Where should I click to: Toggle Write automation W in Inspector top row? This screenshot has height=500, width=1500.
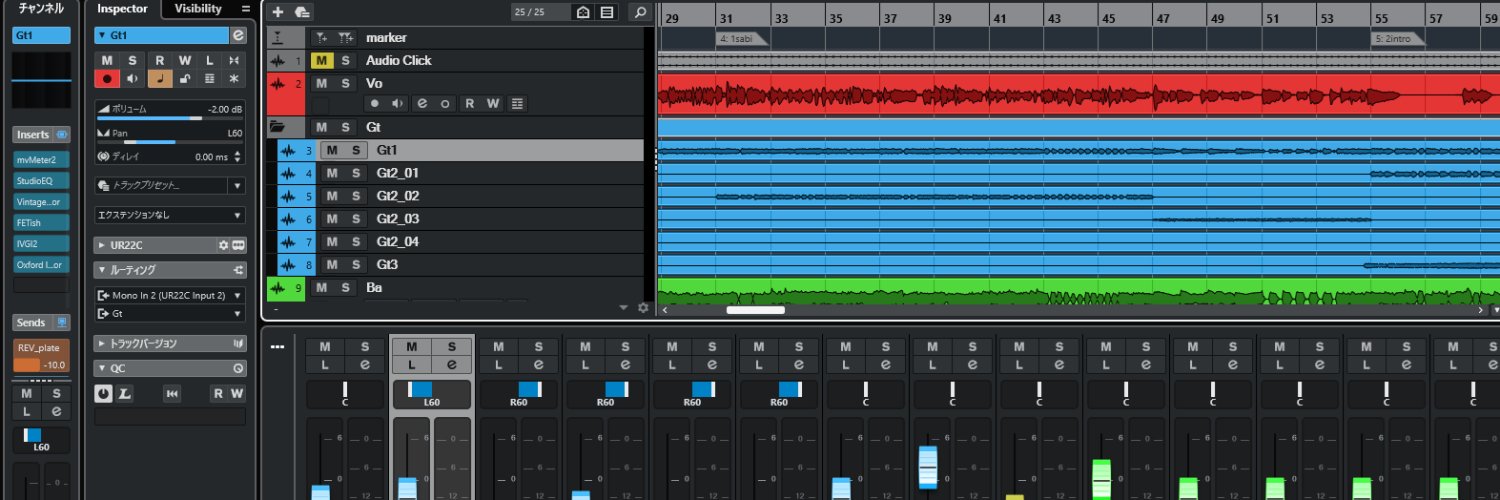(x=184, y=61)
